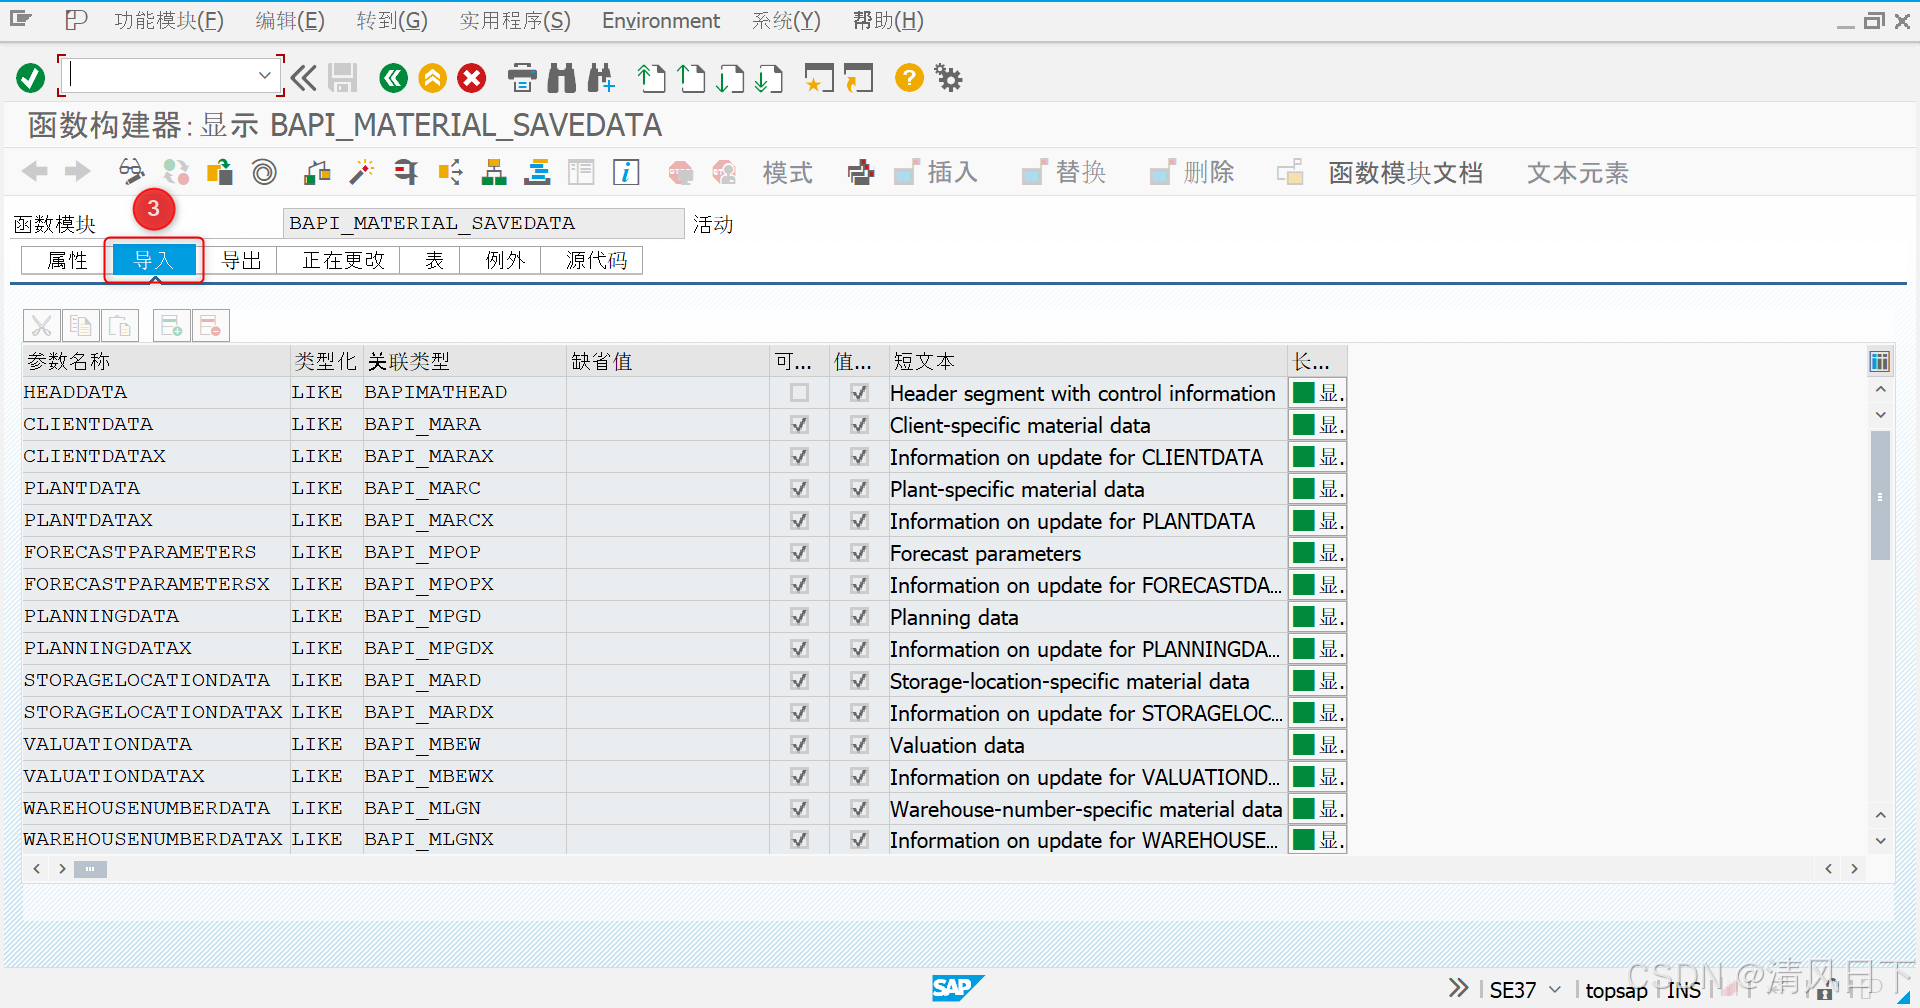1920x1008 pixels.
Task: Toggle optional checkbox for PLANNINGDATA row
Action: [x=799, y=617]
